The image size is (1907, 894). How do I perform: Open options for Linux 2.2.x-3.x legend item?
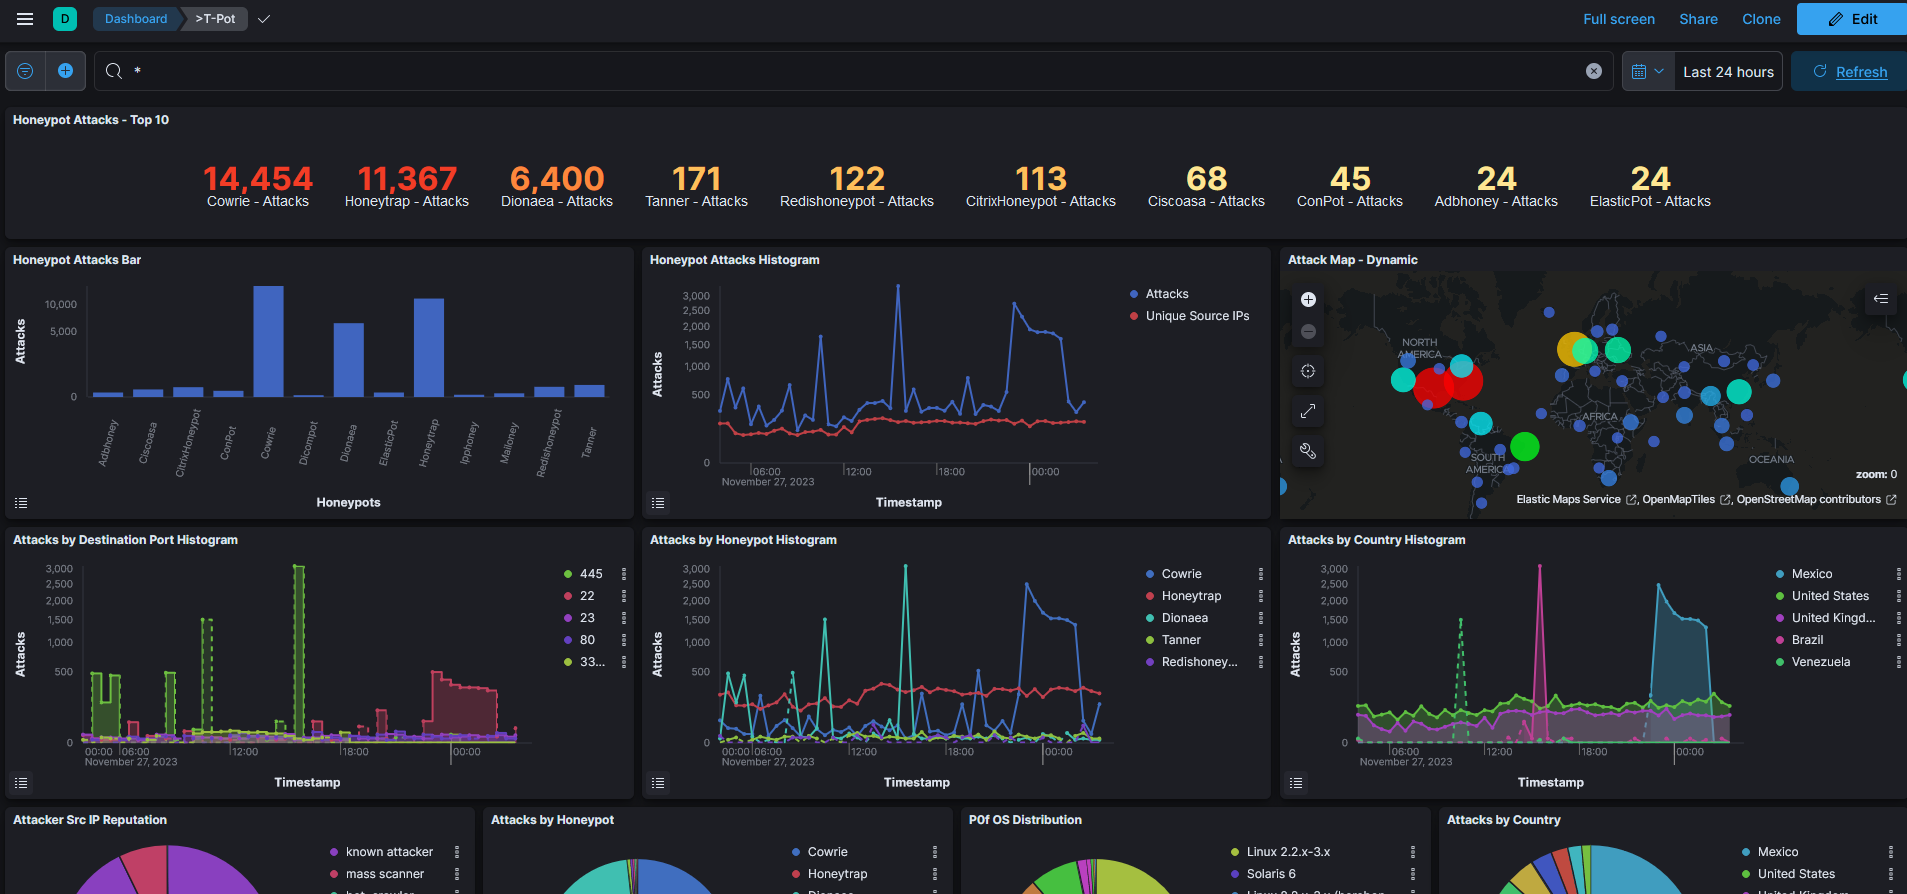1413,852
